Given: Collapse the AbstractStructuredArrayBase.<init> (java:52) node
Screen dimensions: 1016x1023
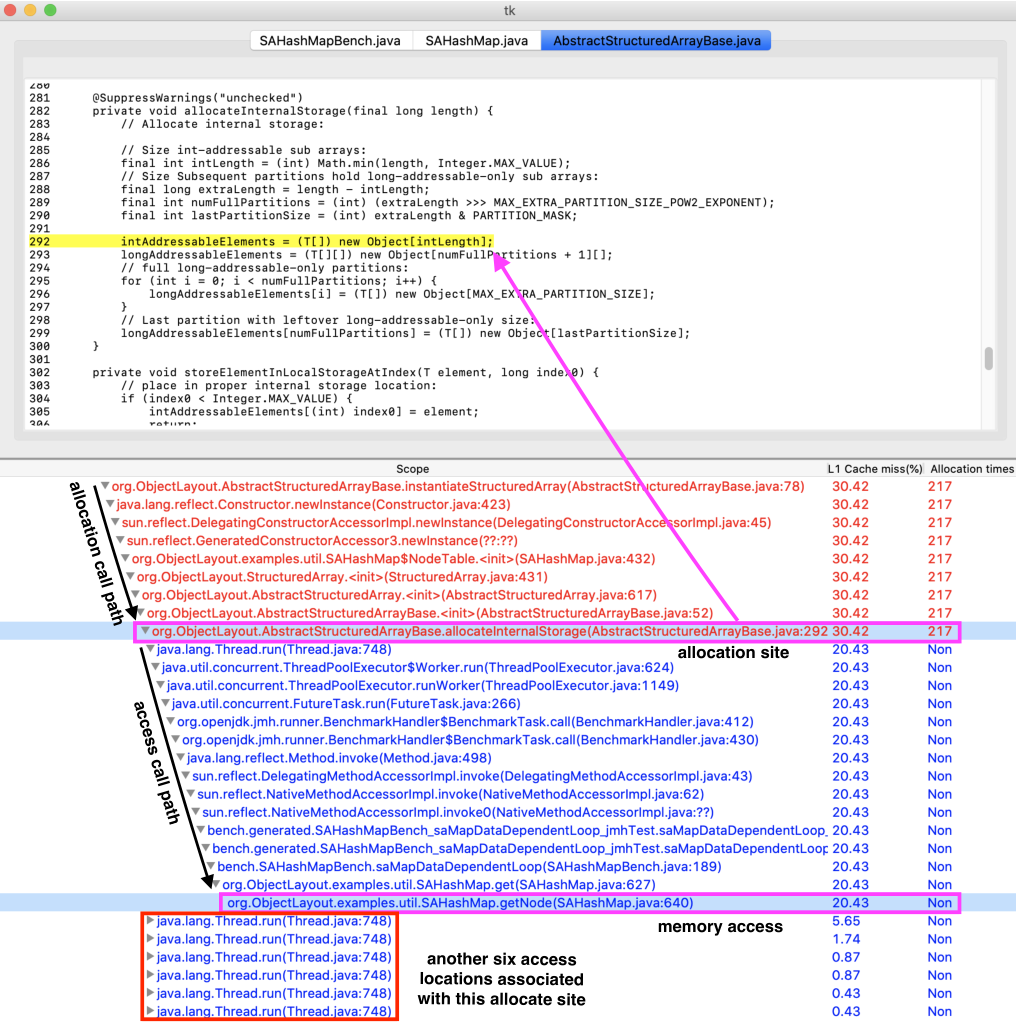Looking at the screenshot, I should click(141, 613).
